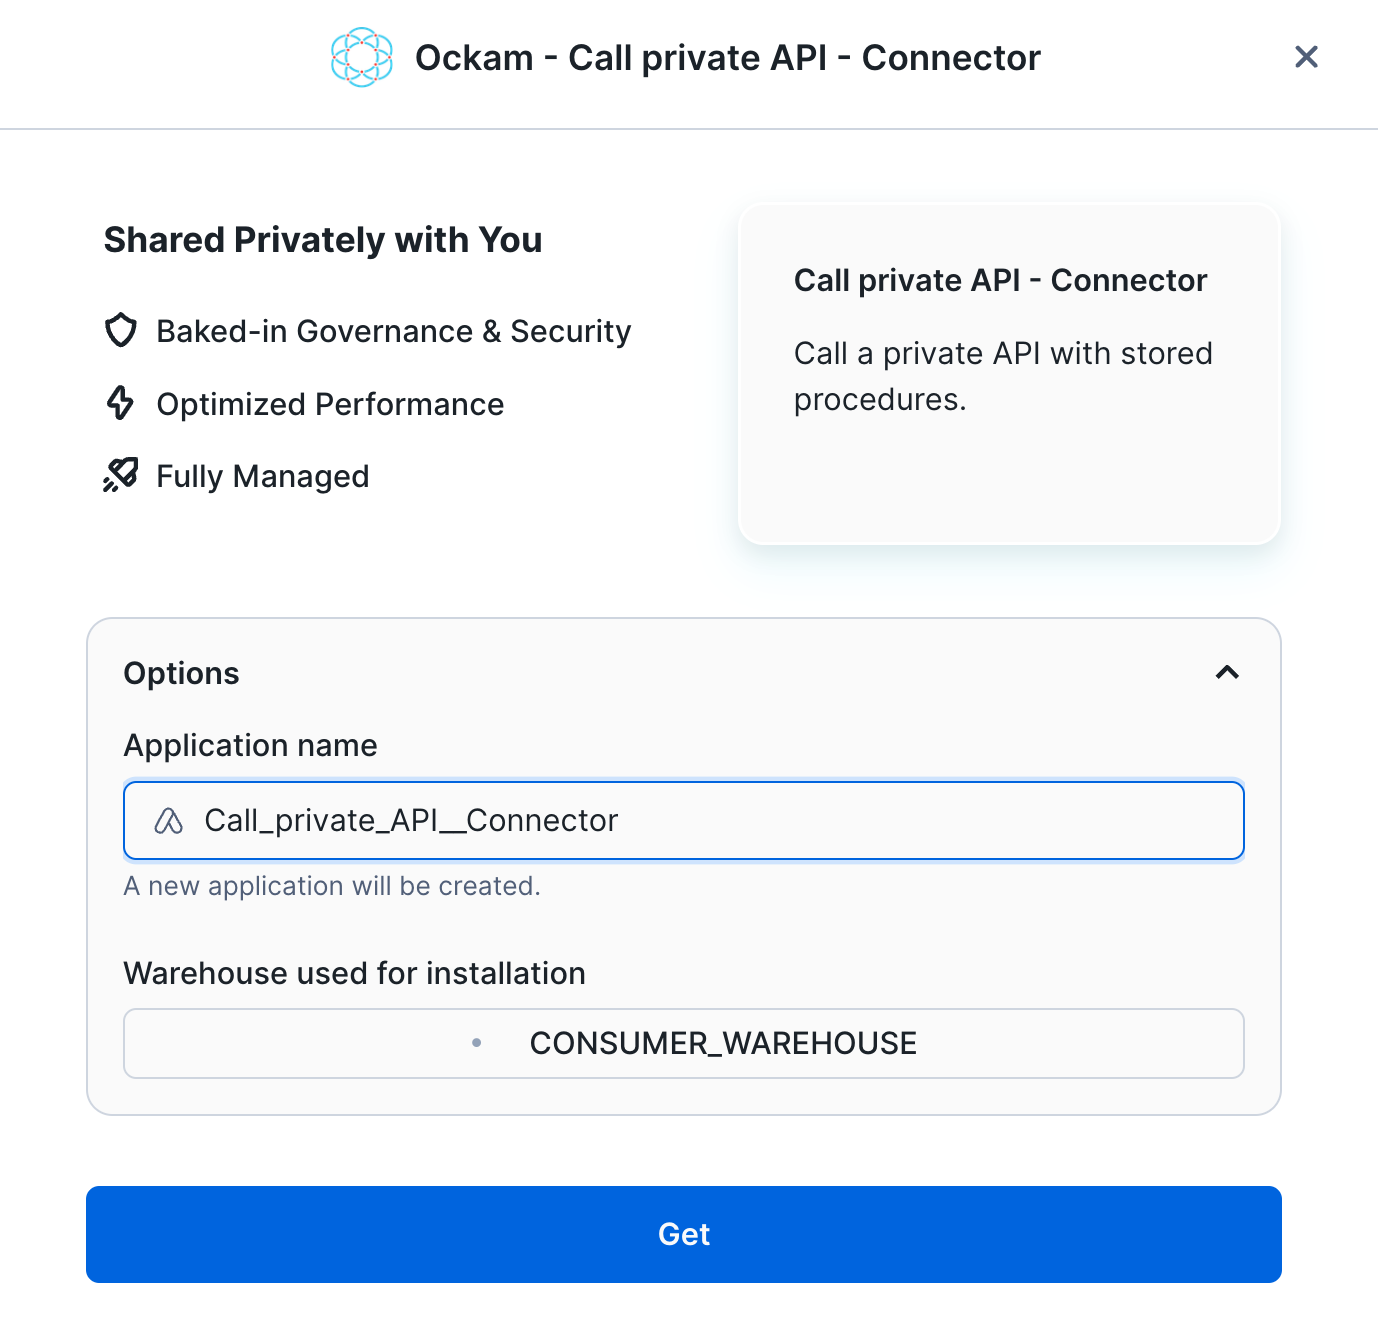Click the lightning bolt Optimized Performance icon
This screenshot has width=1378, height=1328.
(121, 403)
